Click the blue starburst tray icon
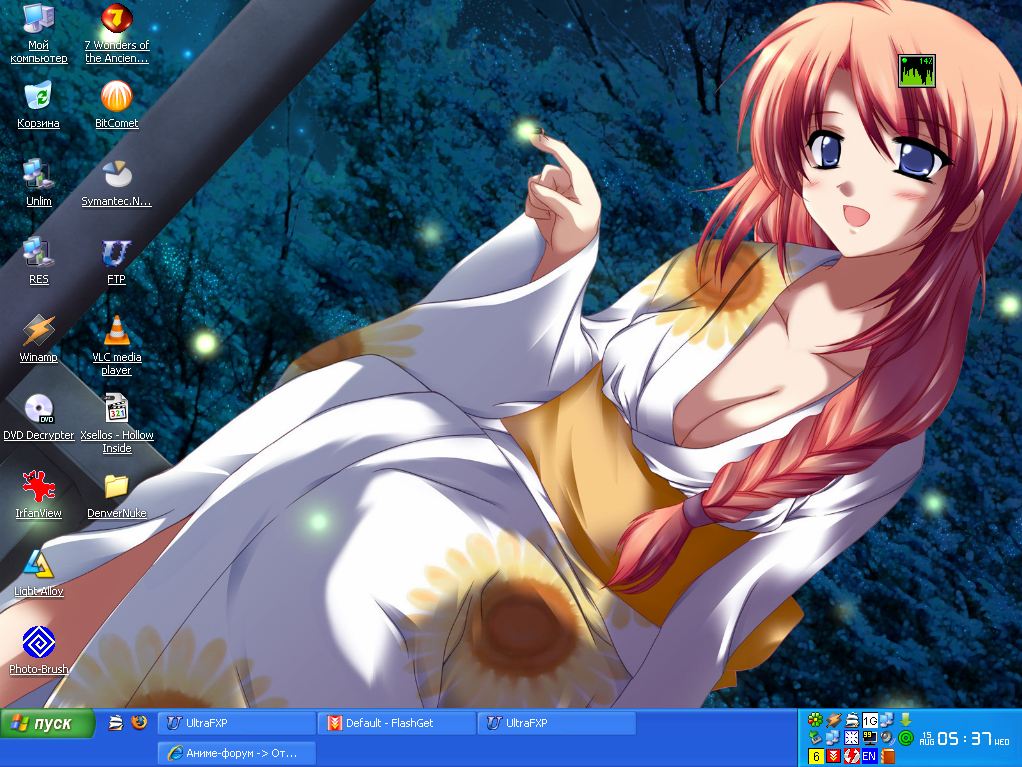The image size is (1022, 767). 852,738
